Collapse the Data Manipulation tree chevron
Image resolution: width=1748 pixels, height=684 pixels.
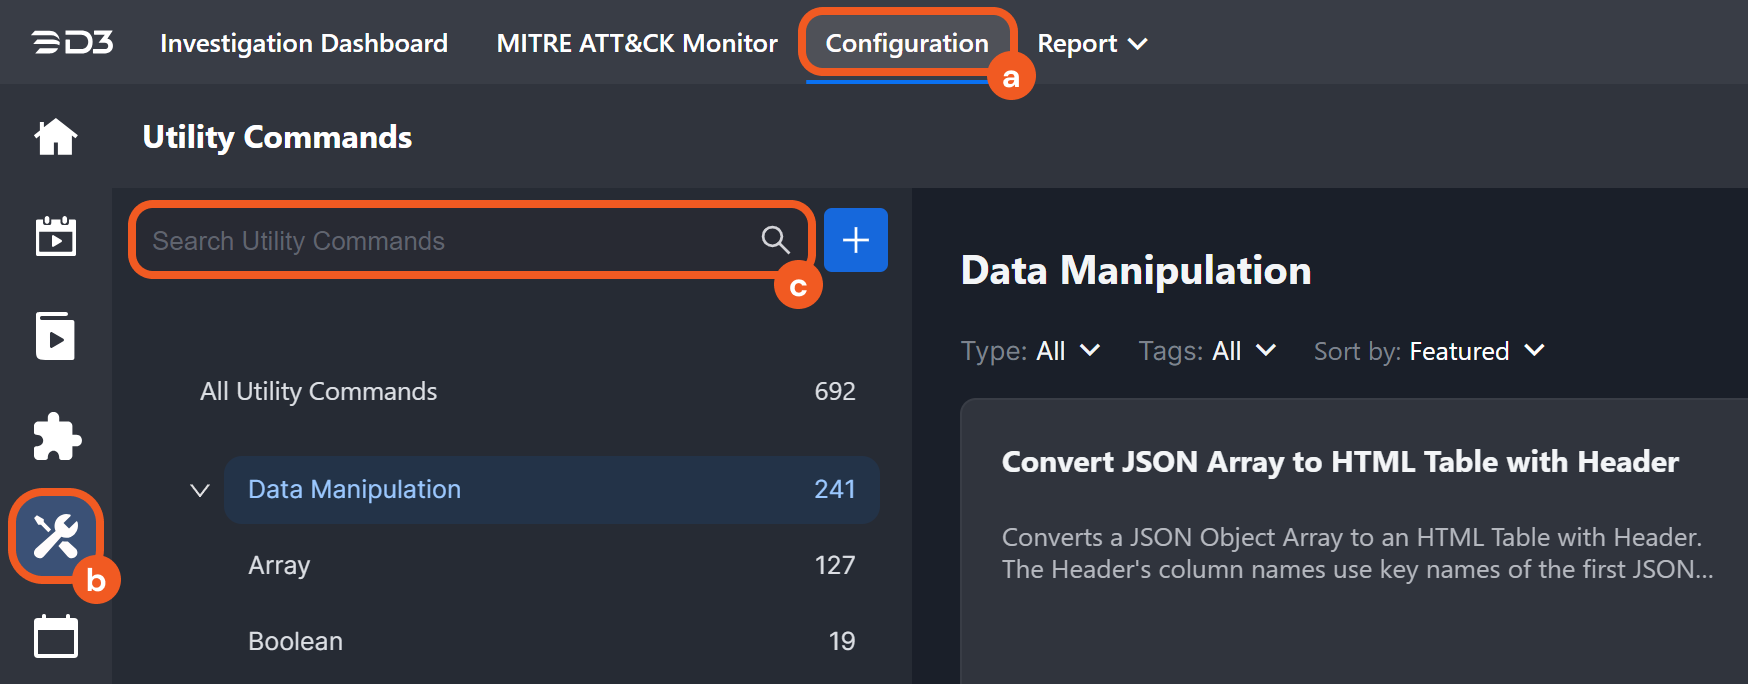coord(200,490)
